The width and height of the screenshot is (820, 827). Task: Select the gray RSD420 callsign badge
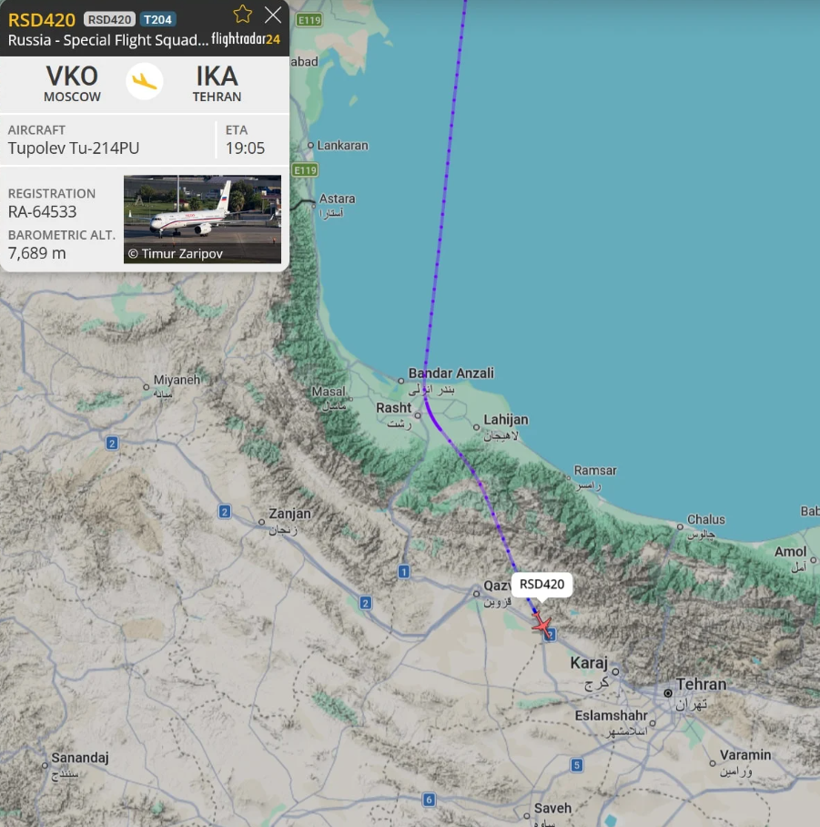point(109,20)
